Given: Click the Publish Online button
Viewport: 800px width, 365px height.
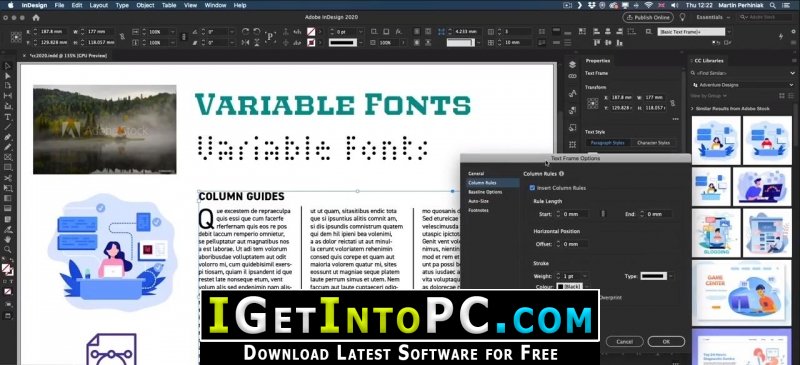Looking at the screenshot, I should coord(648,17).
